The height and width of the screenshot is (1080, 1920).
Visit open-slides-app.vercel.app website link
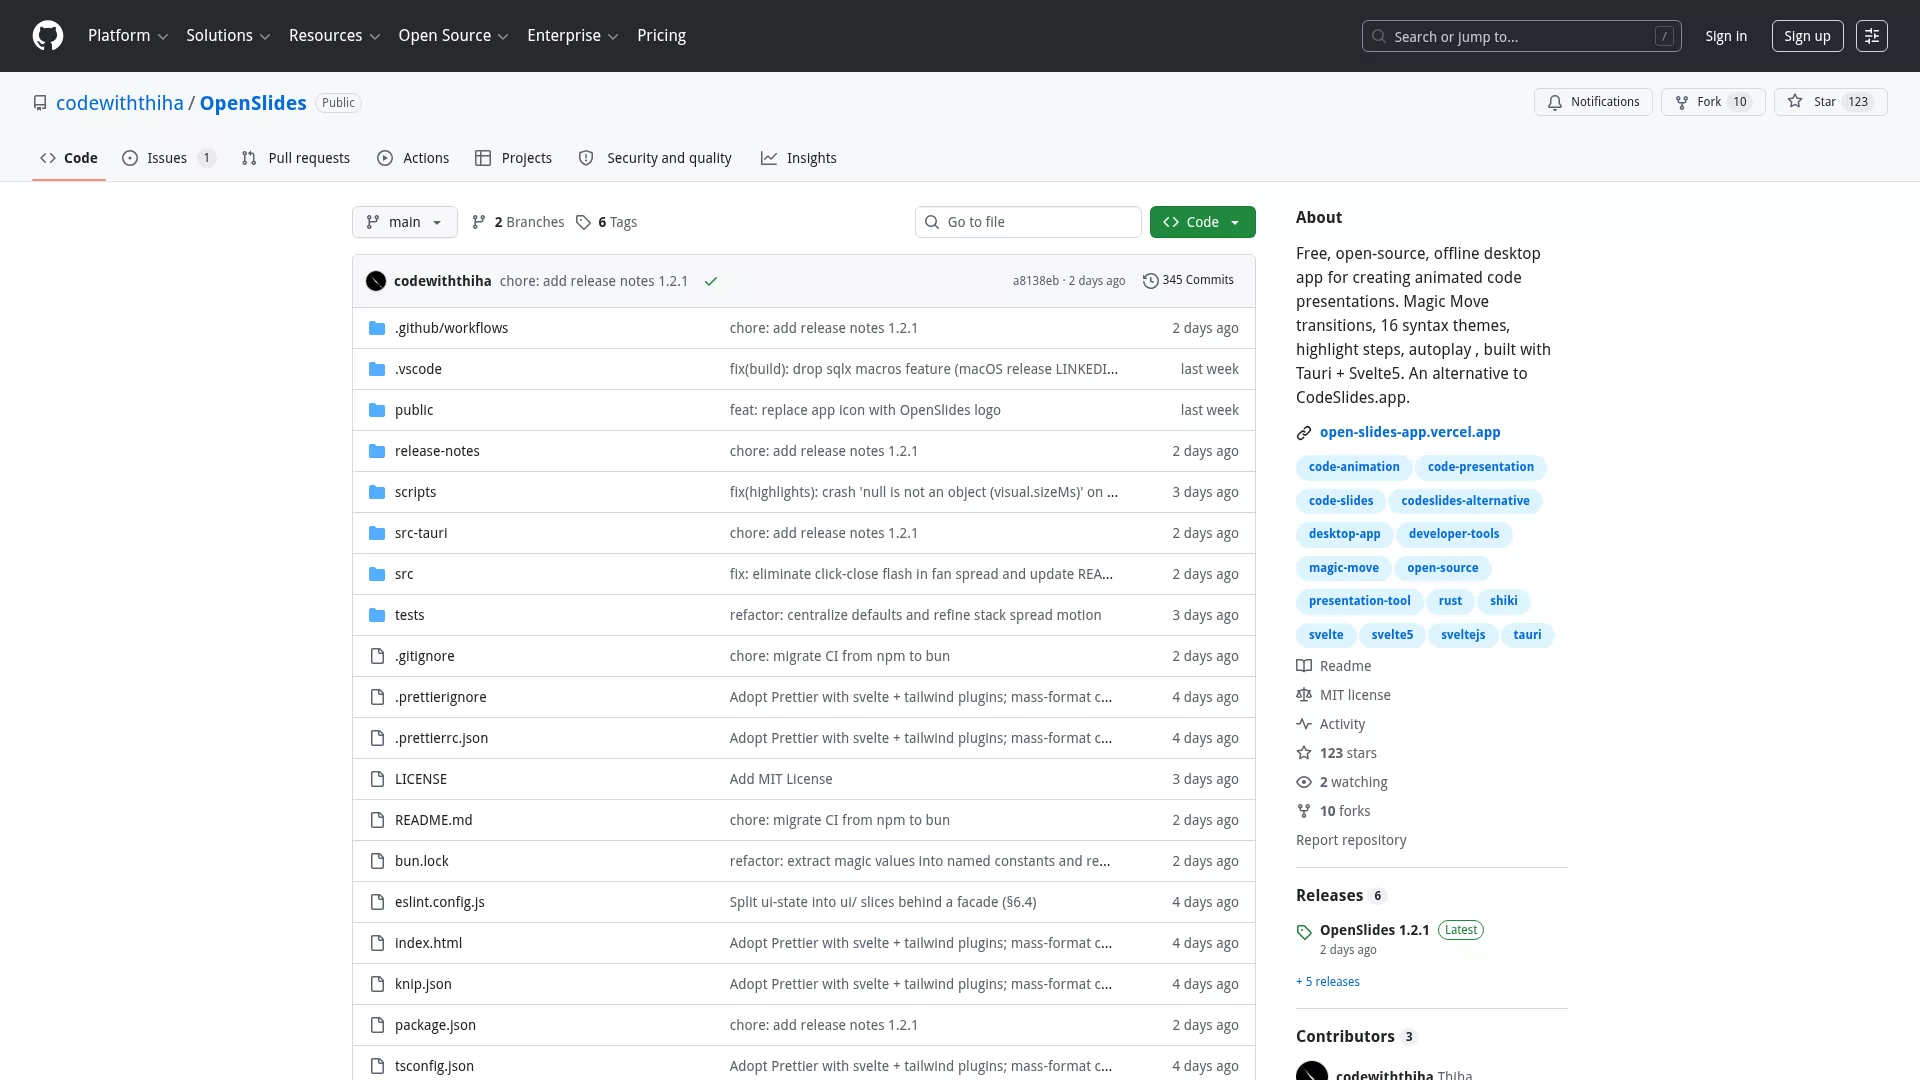[x=1410, y=432]
